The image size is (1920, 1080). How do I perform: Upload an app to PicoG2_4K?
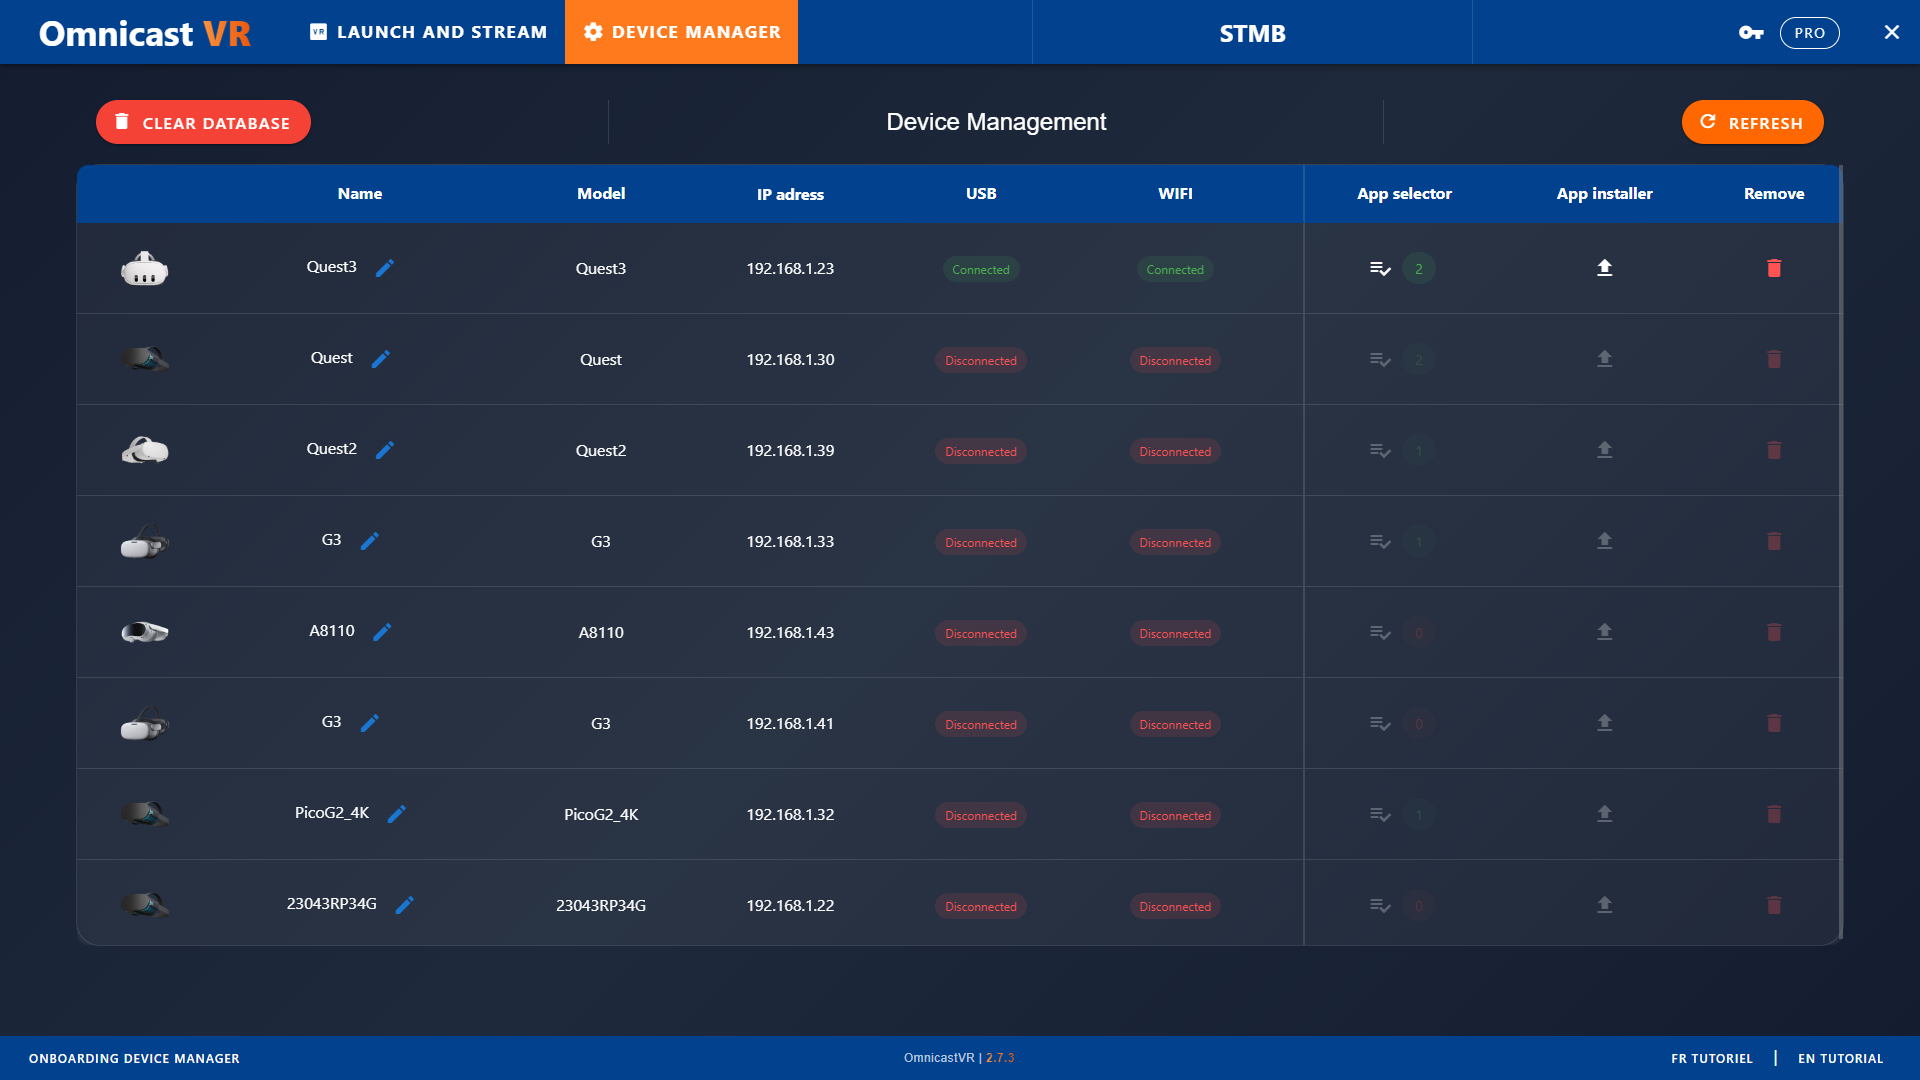click(x=1604, y=814)
